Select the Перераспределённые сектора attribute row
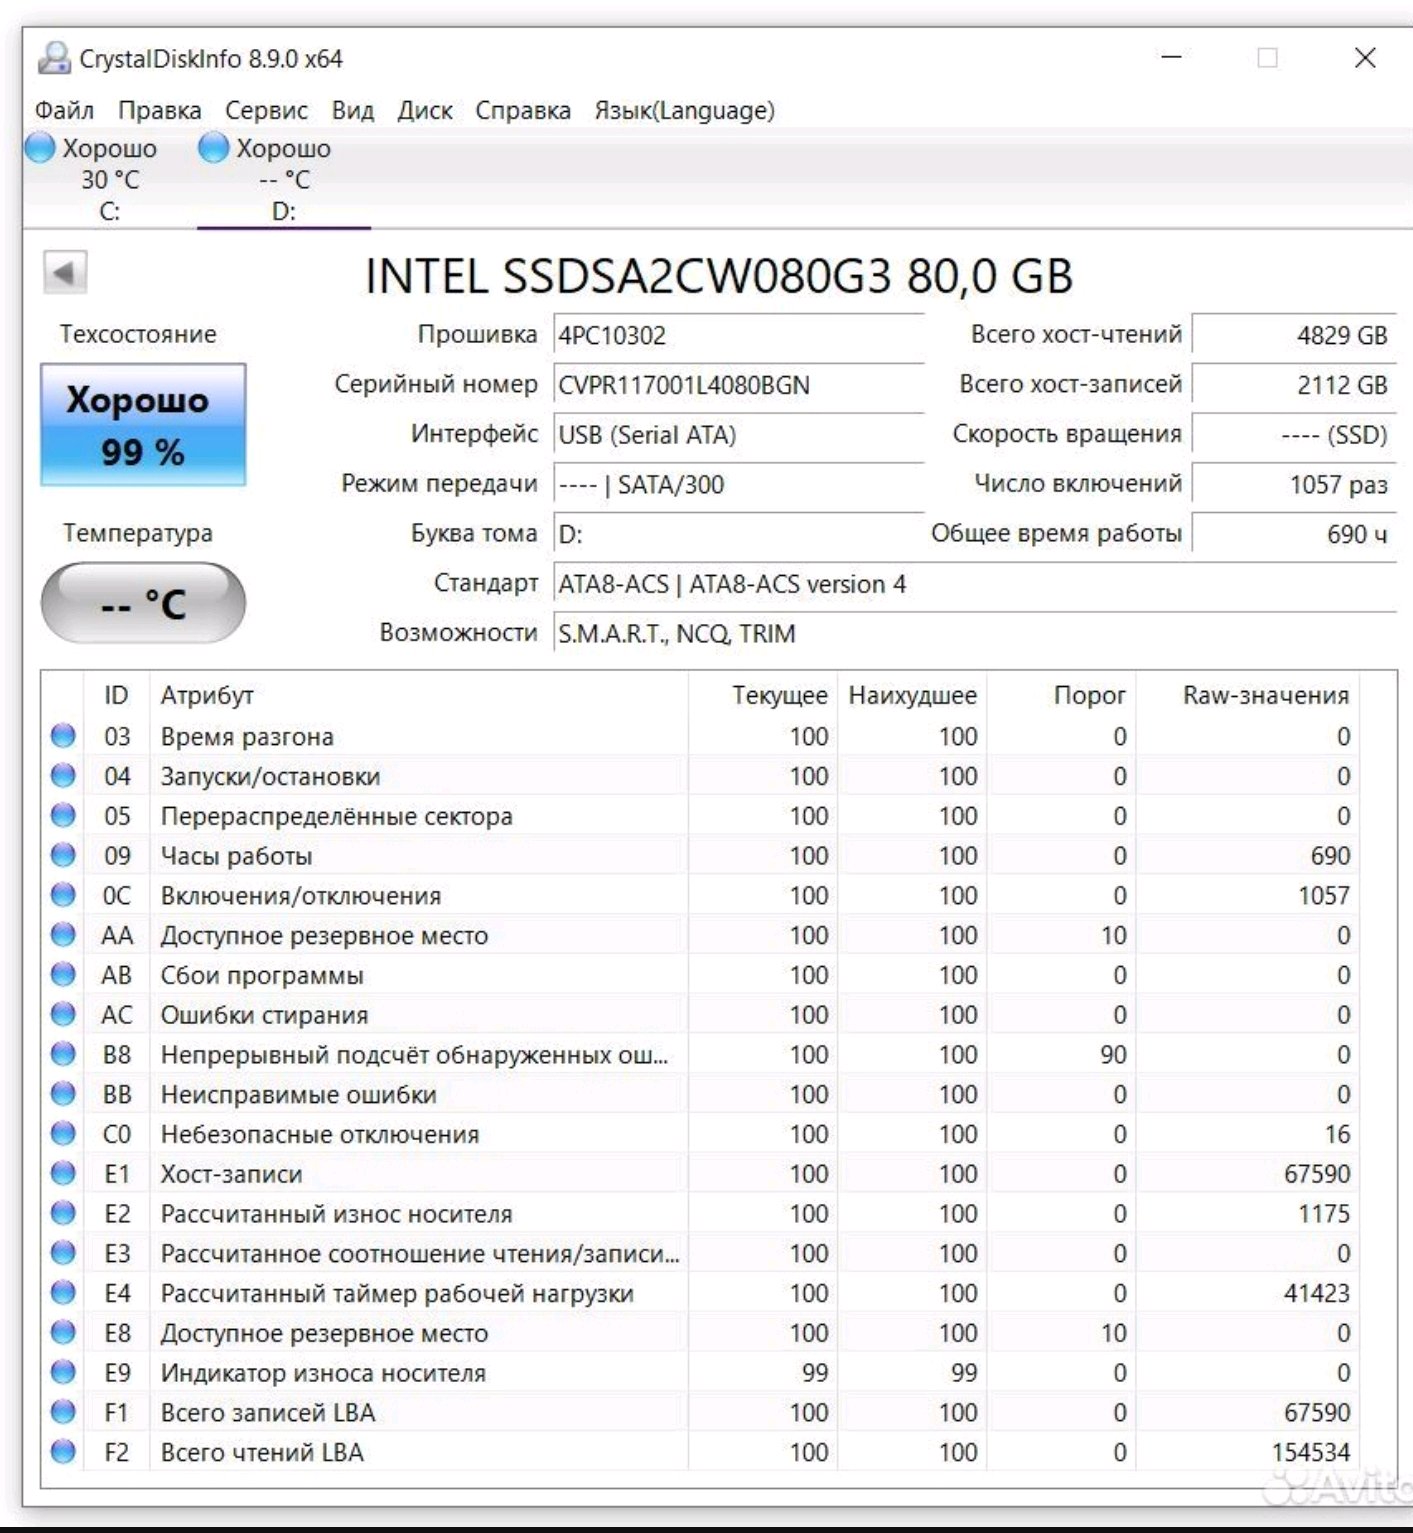Viewport: 1413px width, 1533px height. [702, 816]
